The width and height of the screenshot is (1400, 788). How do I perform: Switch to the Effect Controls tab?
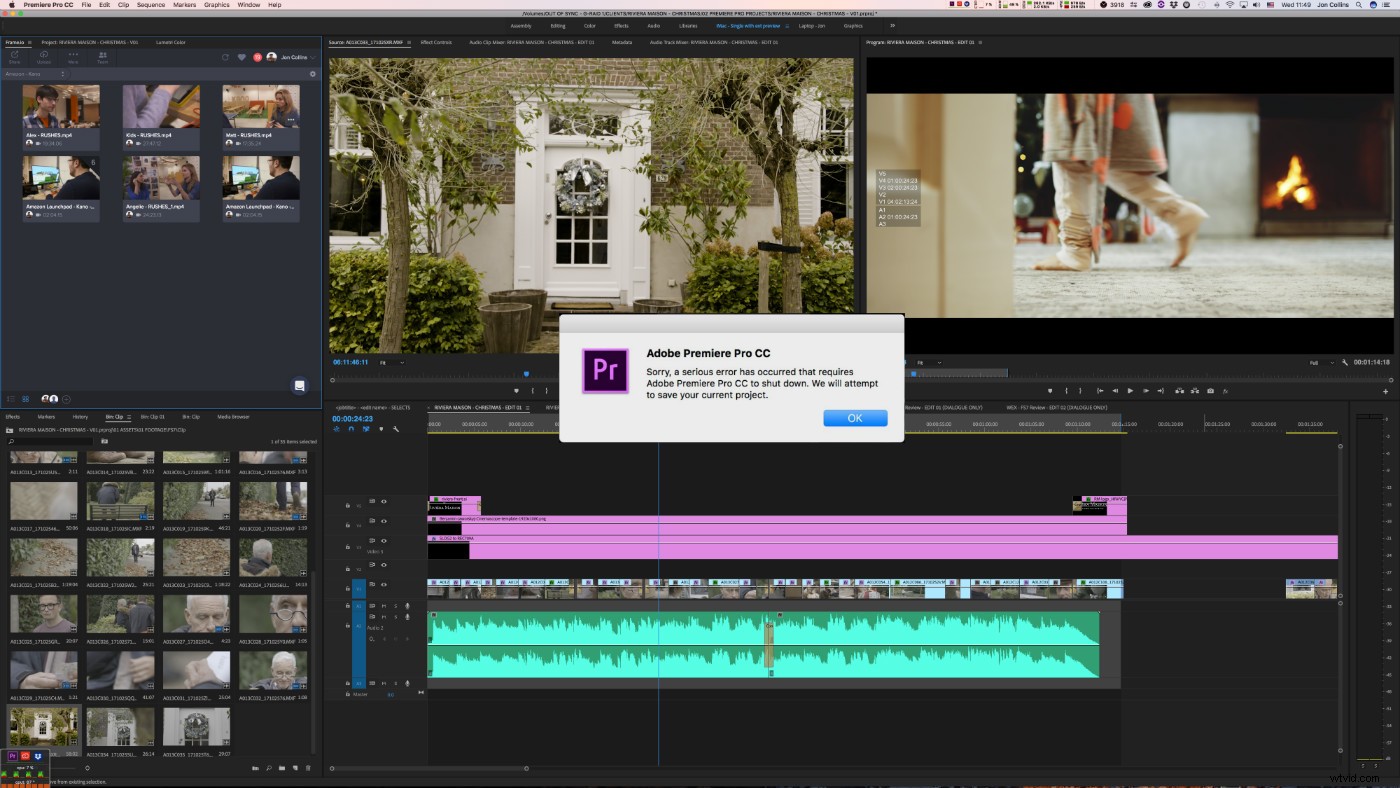(437, 43)
